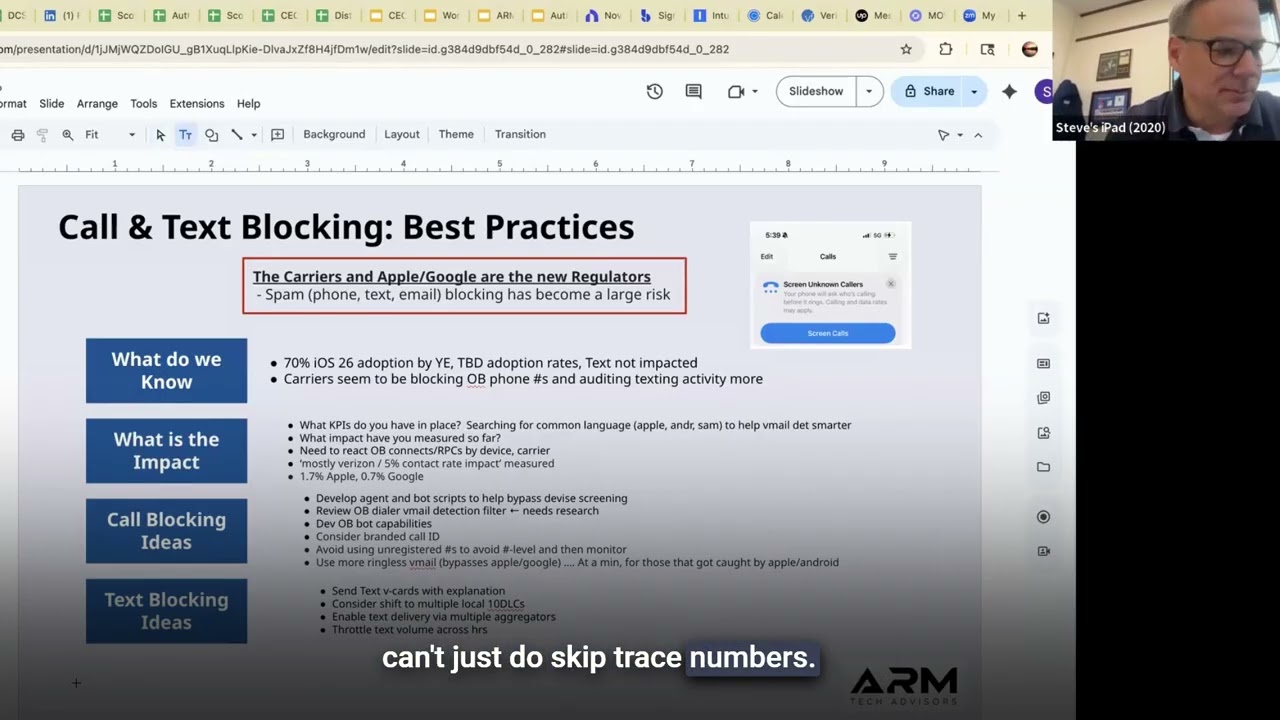This screenshot has width=1280, height=720.
Task: Click the horizontal ruler above slide
Action: point(500,164)
